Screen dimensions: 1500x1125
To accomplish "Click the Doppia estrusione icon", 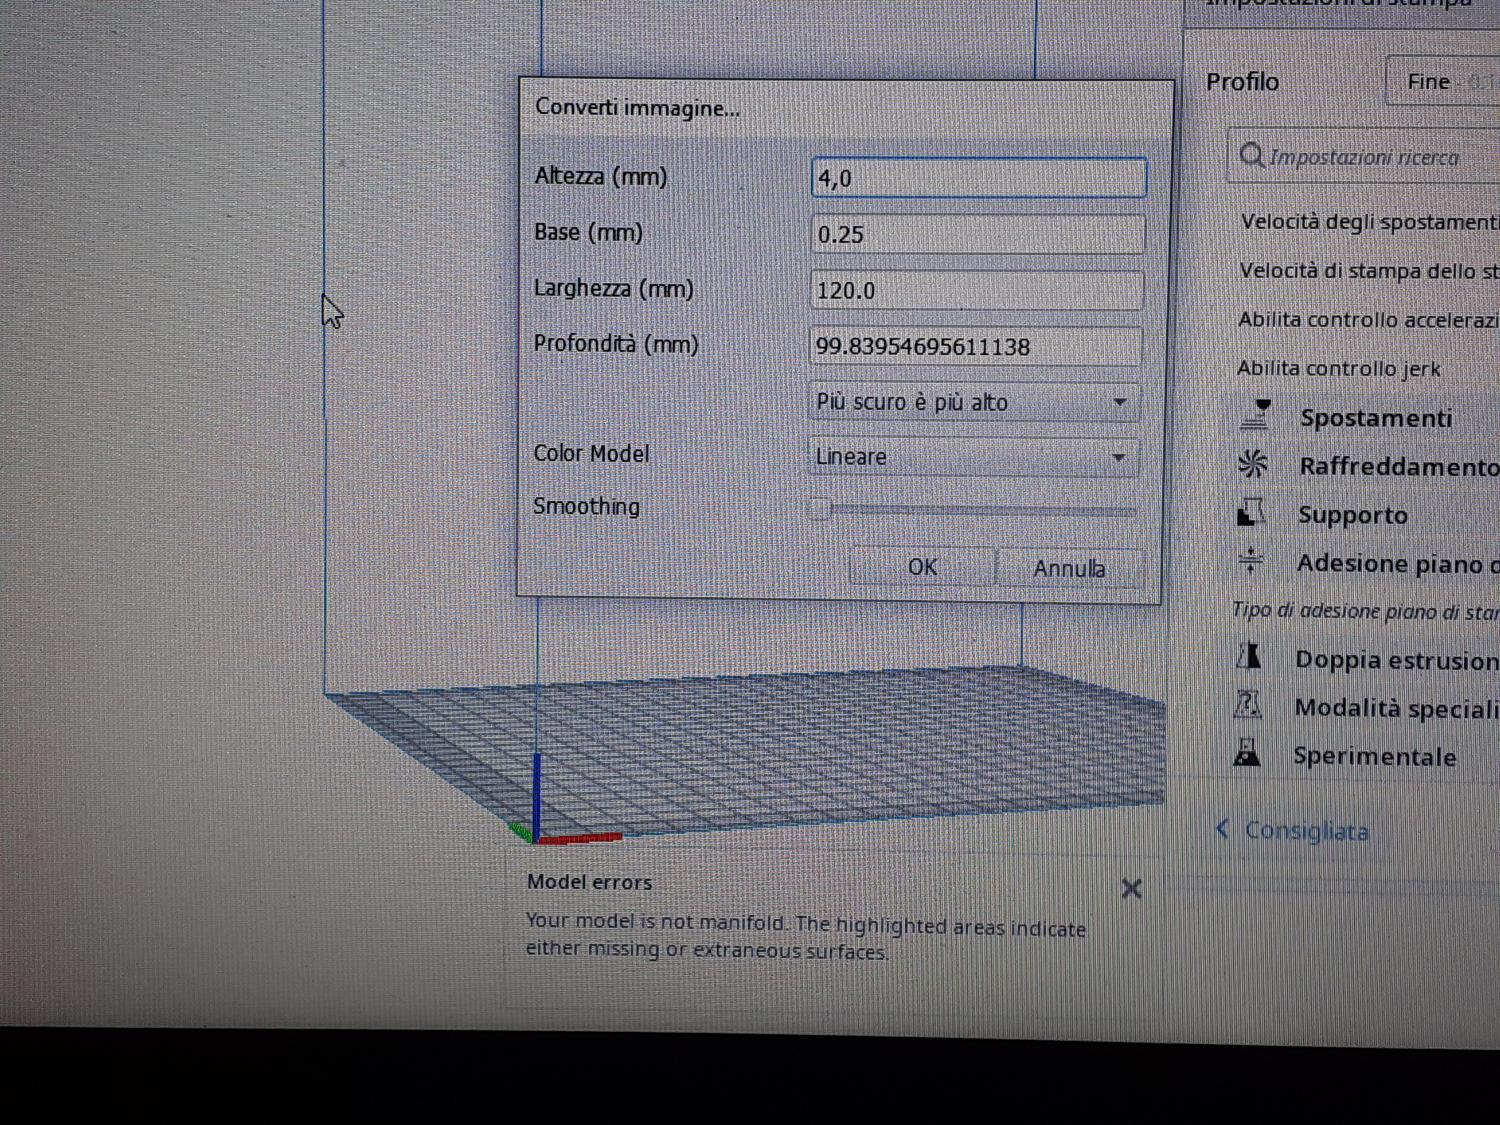I will tap(1248, 656).
